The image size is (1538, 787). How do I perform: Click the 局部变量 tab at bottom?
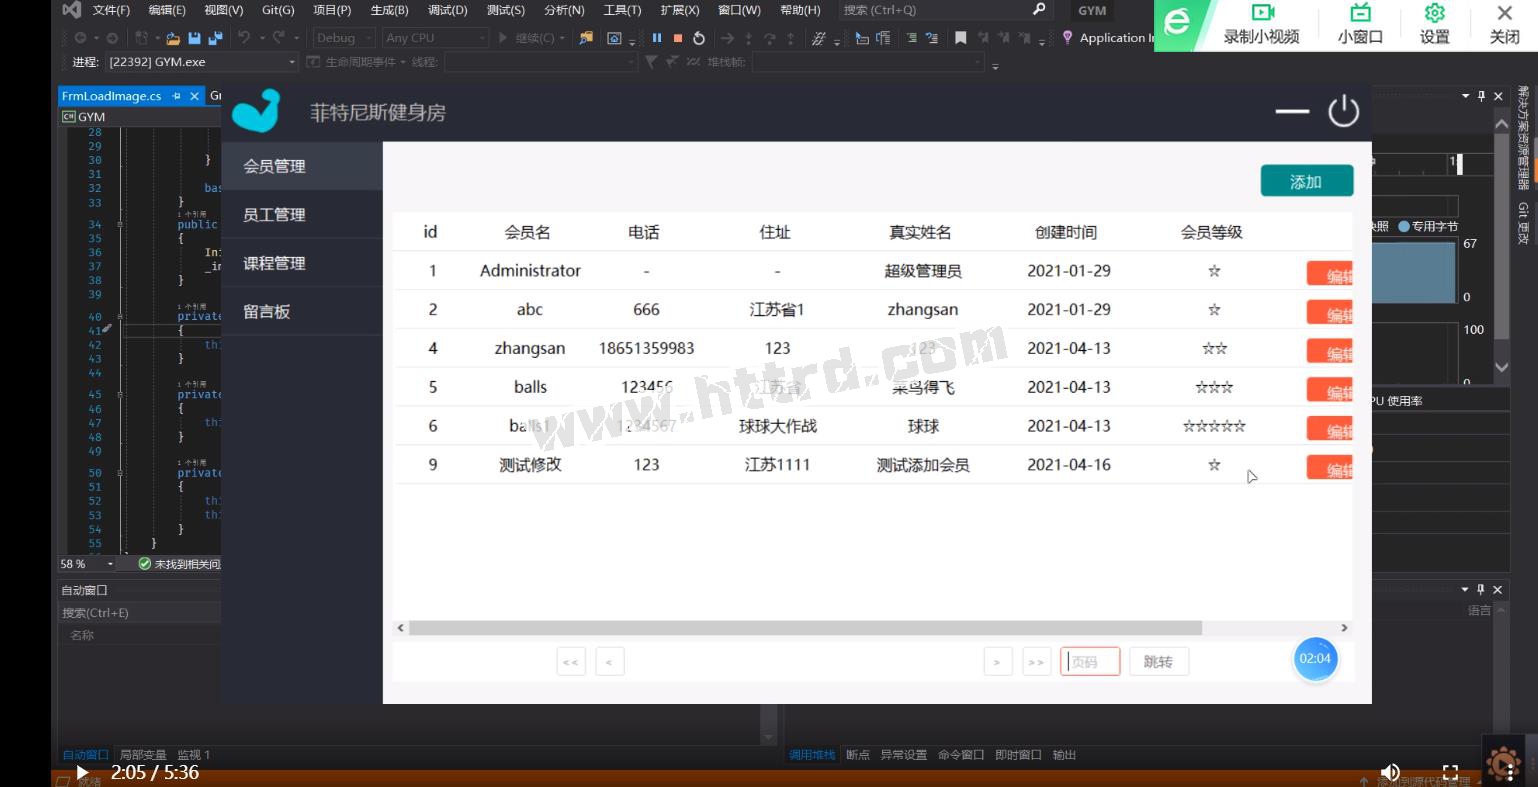(142, 755)
